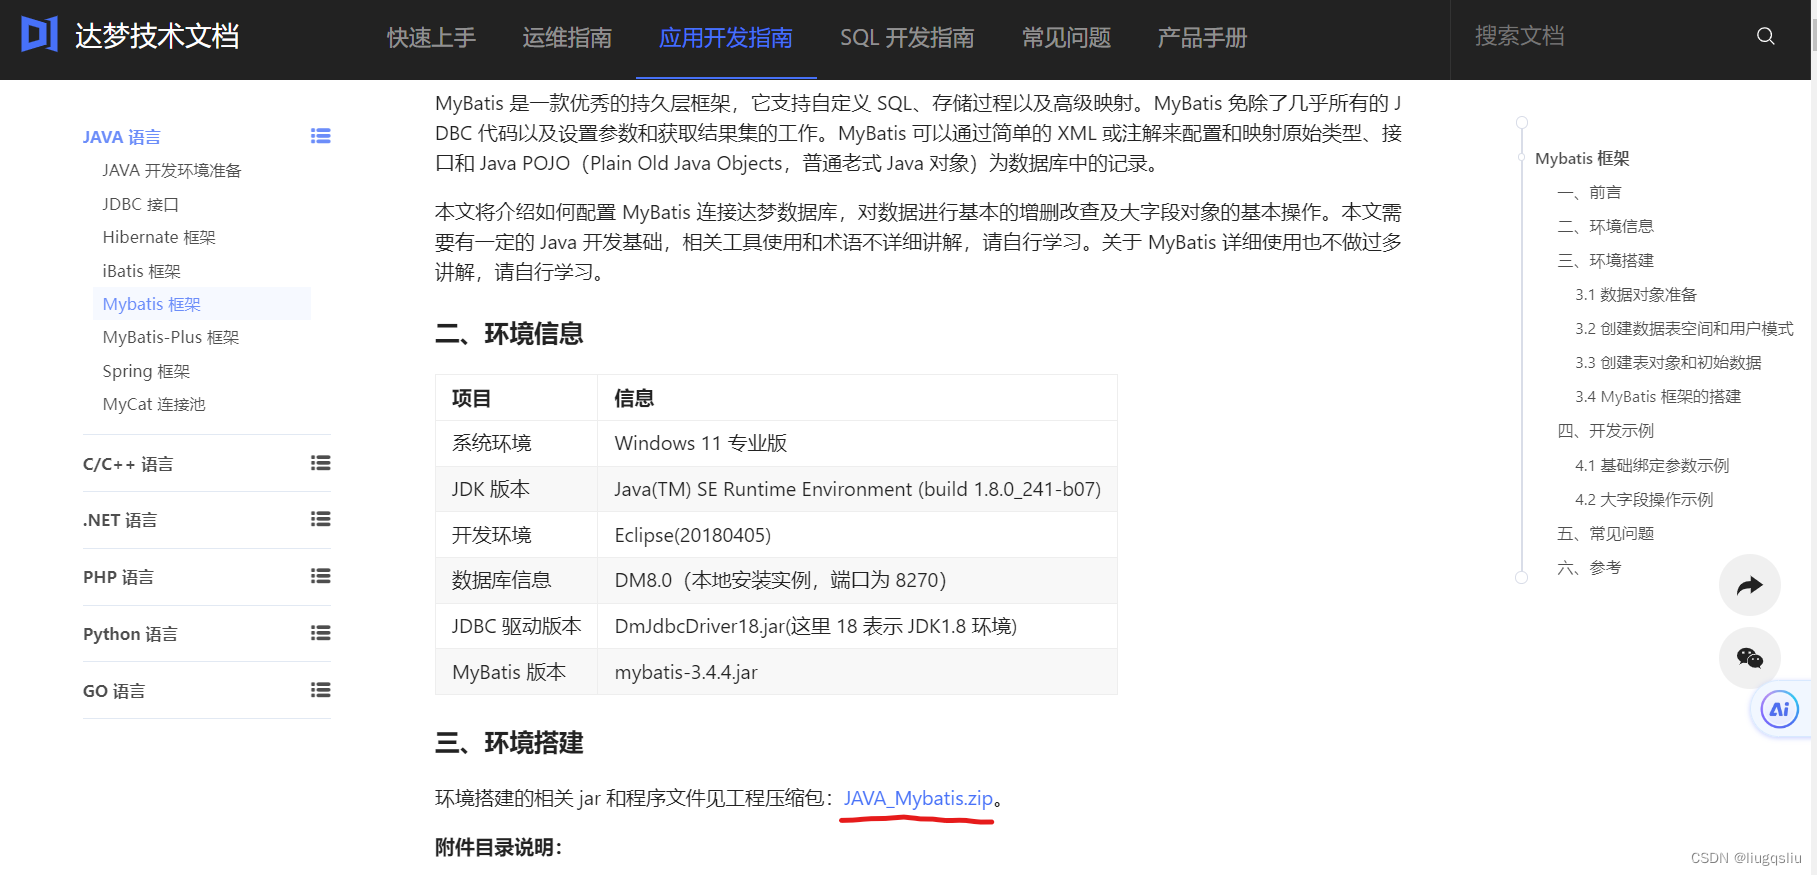Image resolution: width=1817 pixels, height=875 pixels.
Task: Launch the AI assistant floating button
Action: pyautogui.click(x=1779, y=710)
